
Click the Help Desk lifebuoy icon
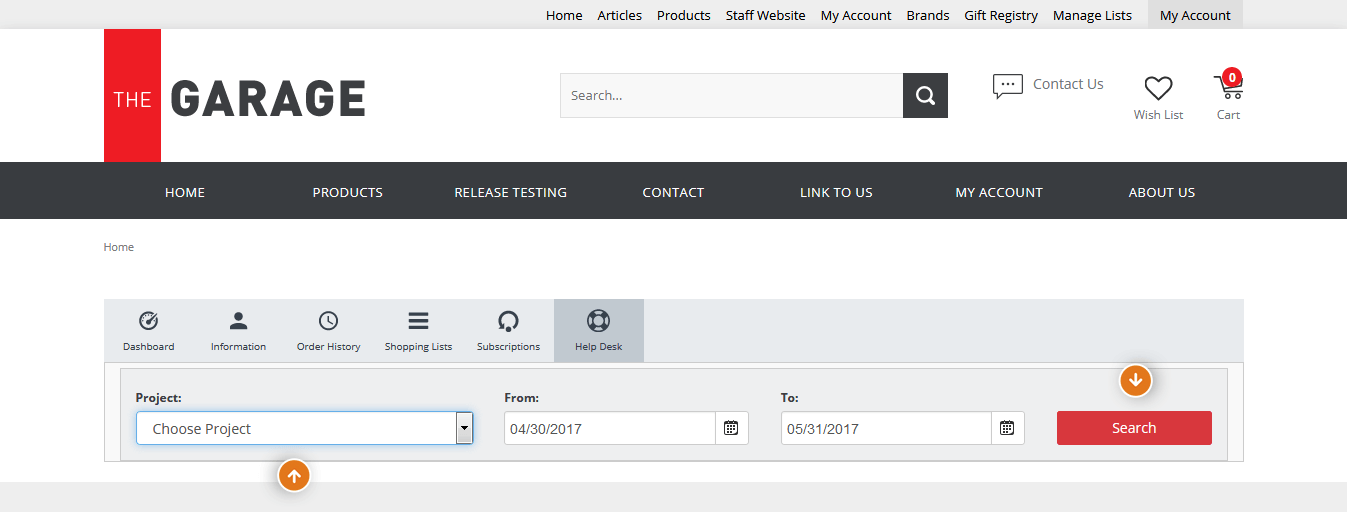tap(598, 321)
